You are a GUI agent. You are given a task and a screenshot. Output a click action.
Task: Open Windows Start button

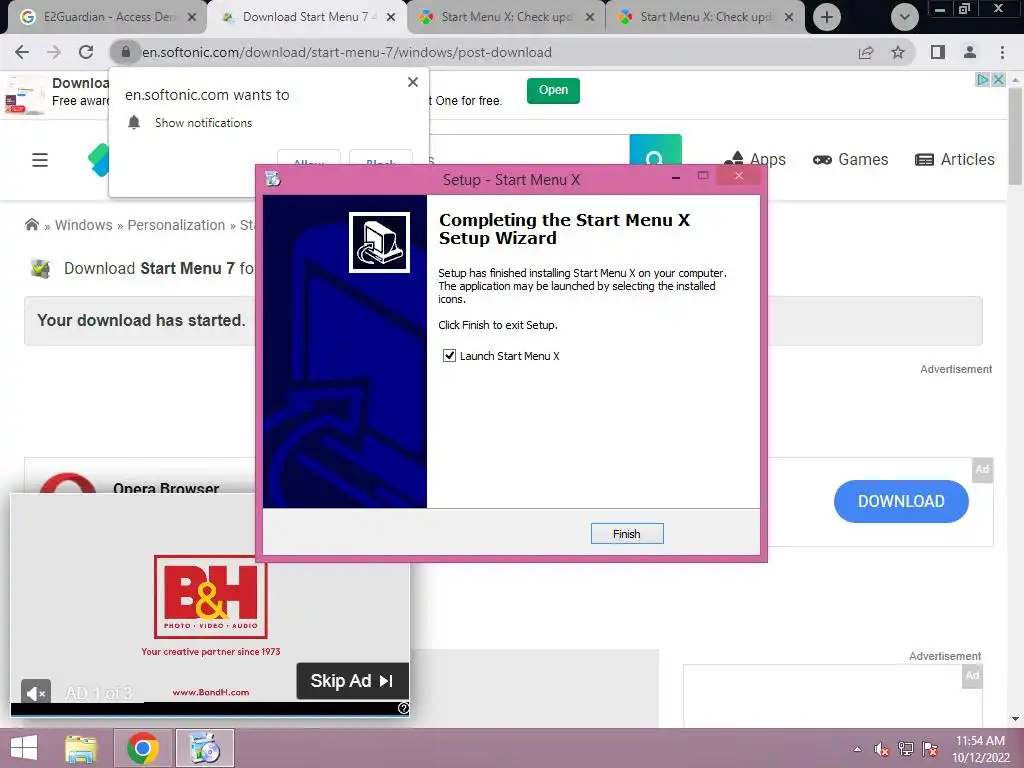[24, 748]
